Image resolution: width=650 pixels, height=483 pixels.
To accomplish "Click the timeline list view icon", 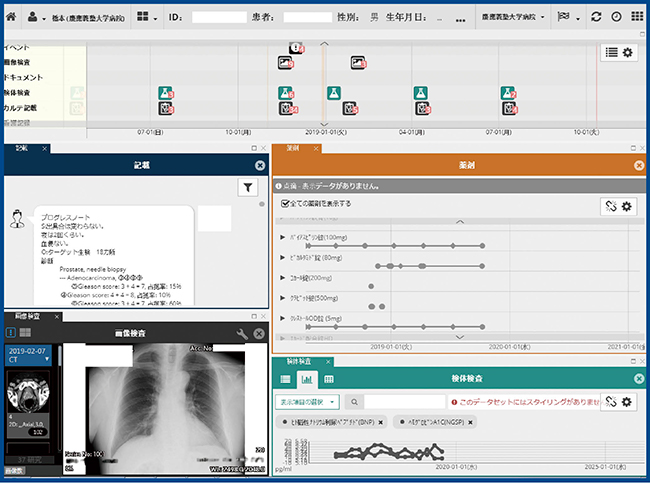I will 611,53.
